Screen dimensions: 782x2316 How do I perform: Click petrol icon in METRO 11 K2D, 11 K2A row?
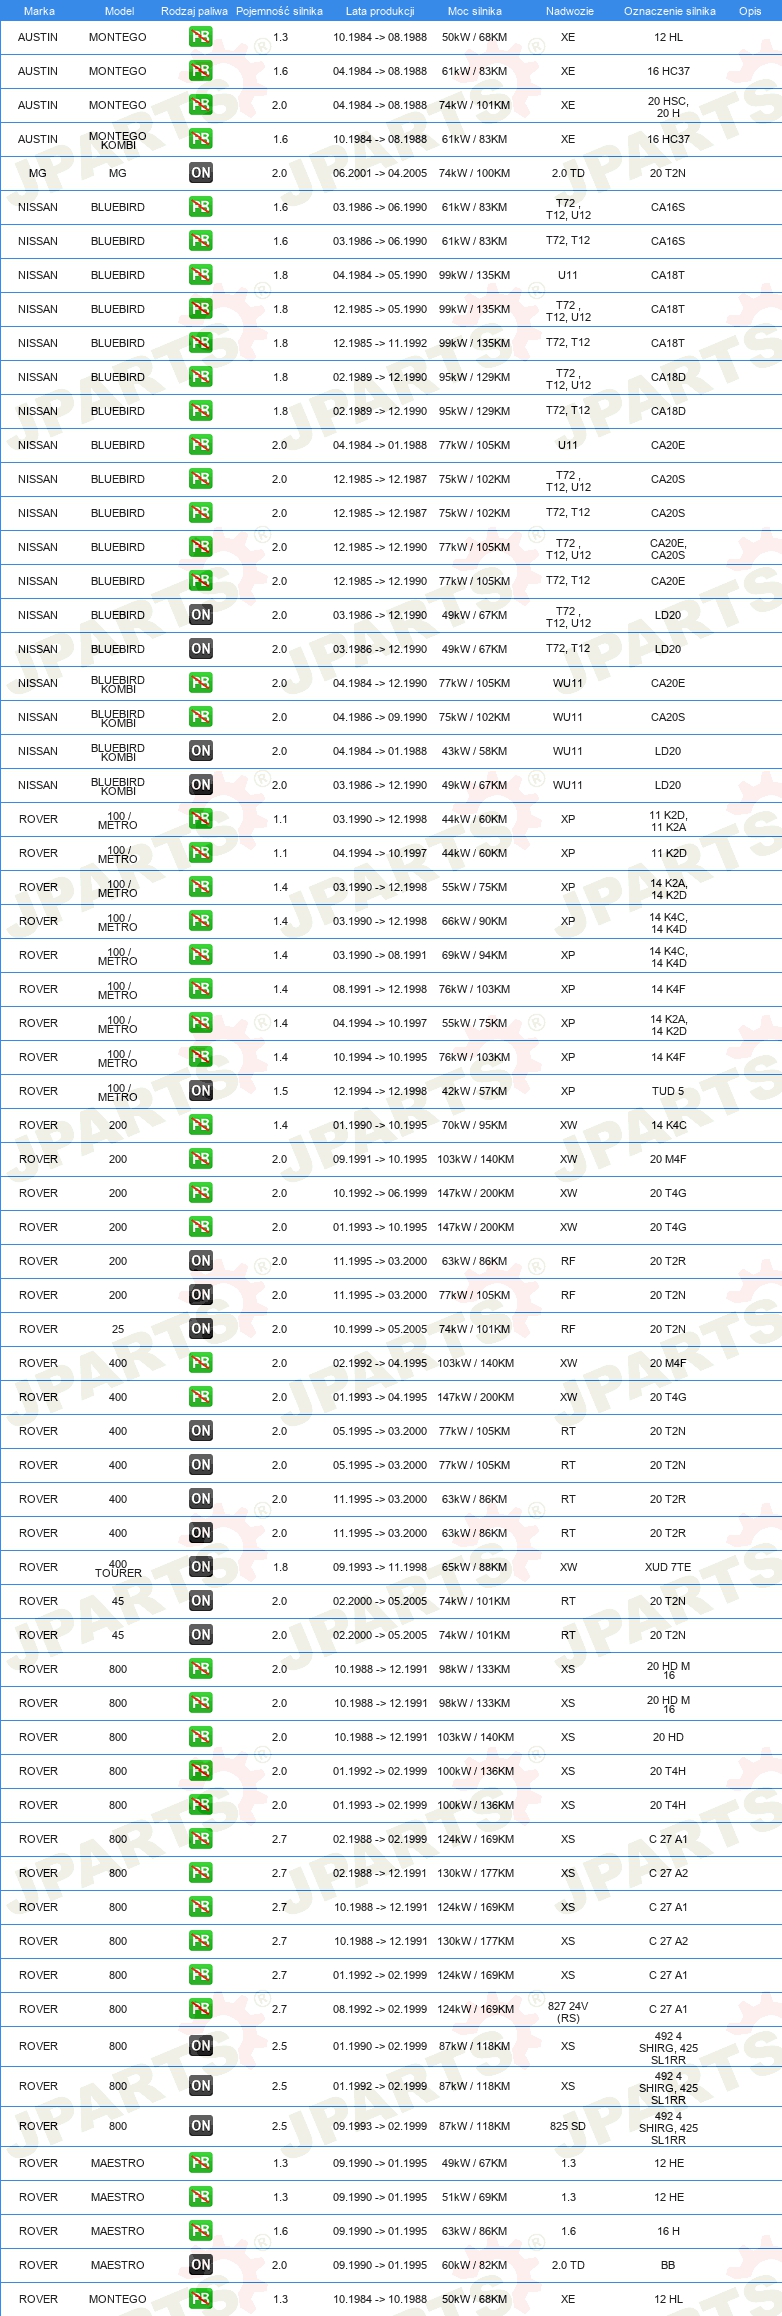[x=201, y=819]
